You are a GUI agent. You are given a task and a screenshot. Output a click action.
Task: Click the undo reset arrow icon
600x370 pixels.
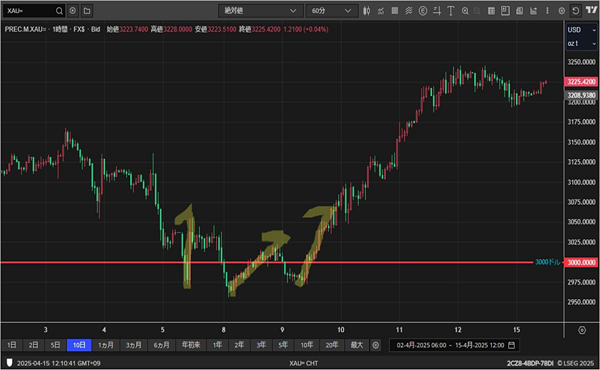click(x=576, y=11)
